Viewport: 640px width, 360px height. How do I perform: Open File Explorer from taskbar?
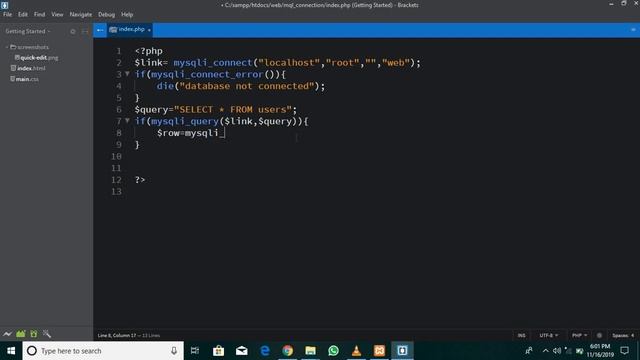tap(311, 351)
